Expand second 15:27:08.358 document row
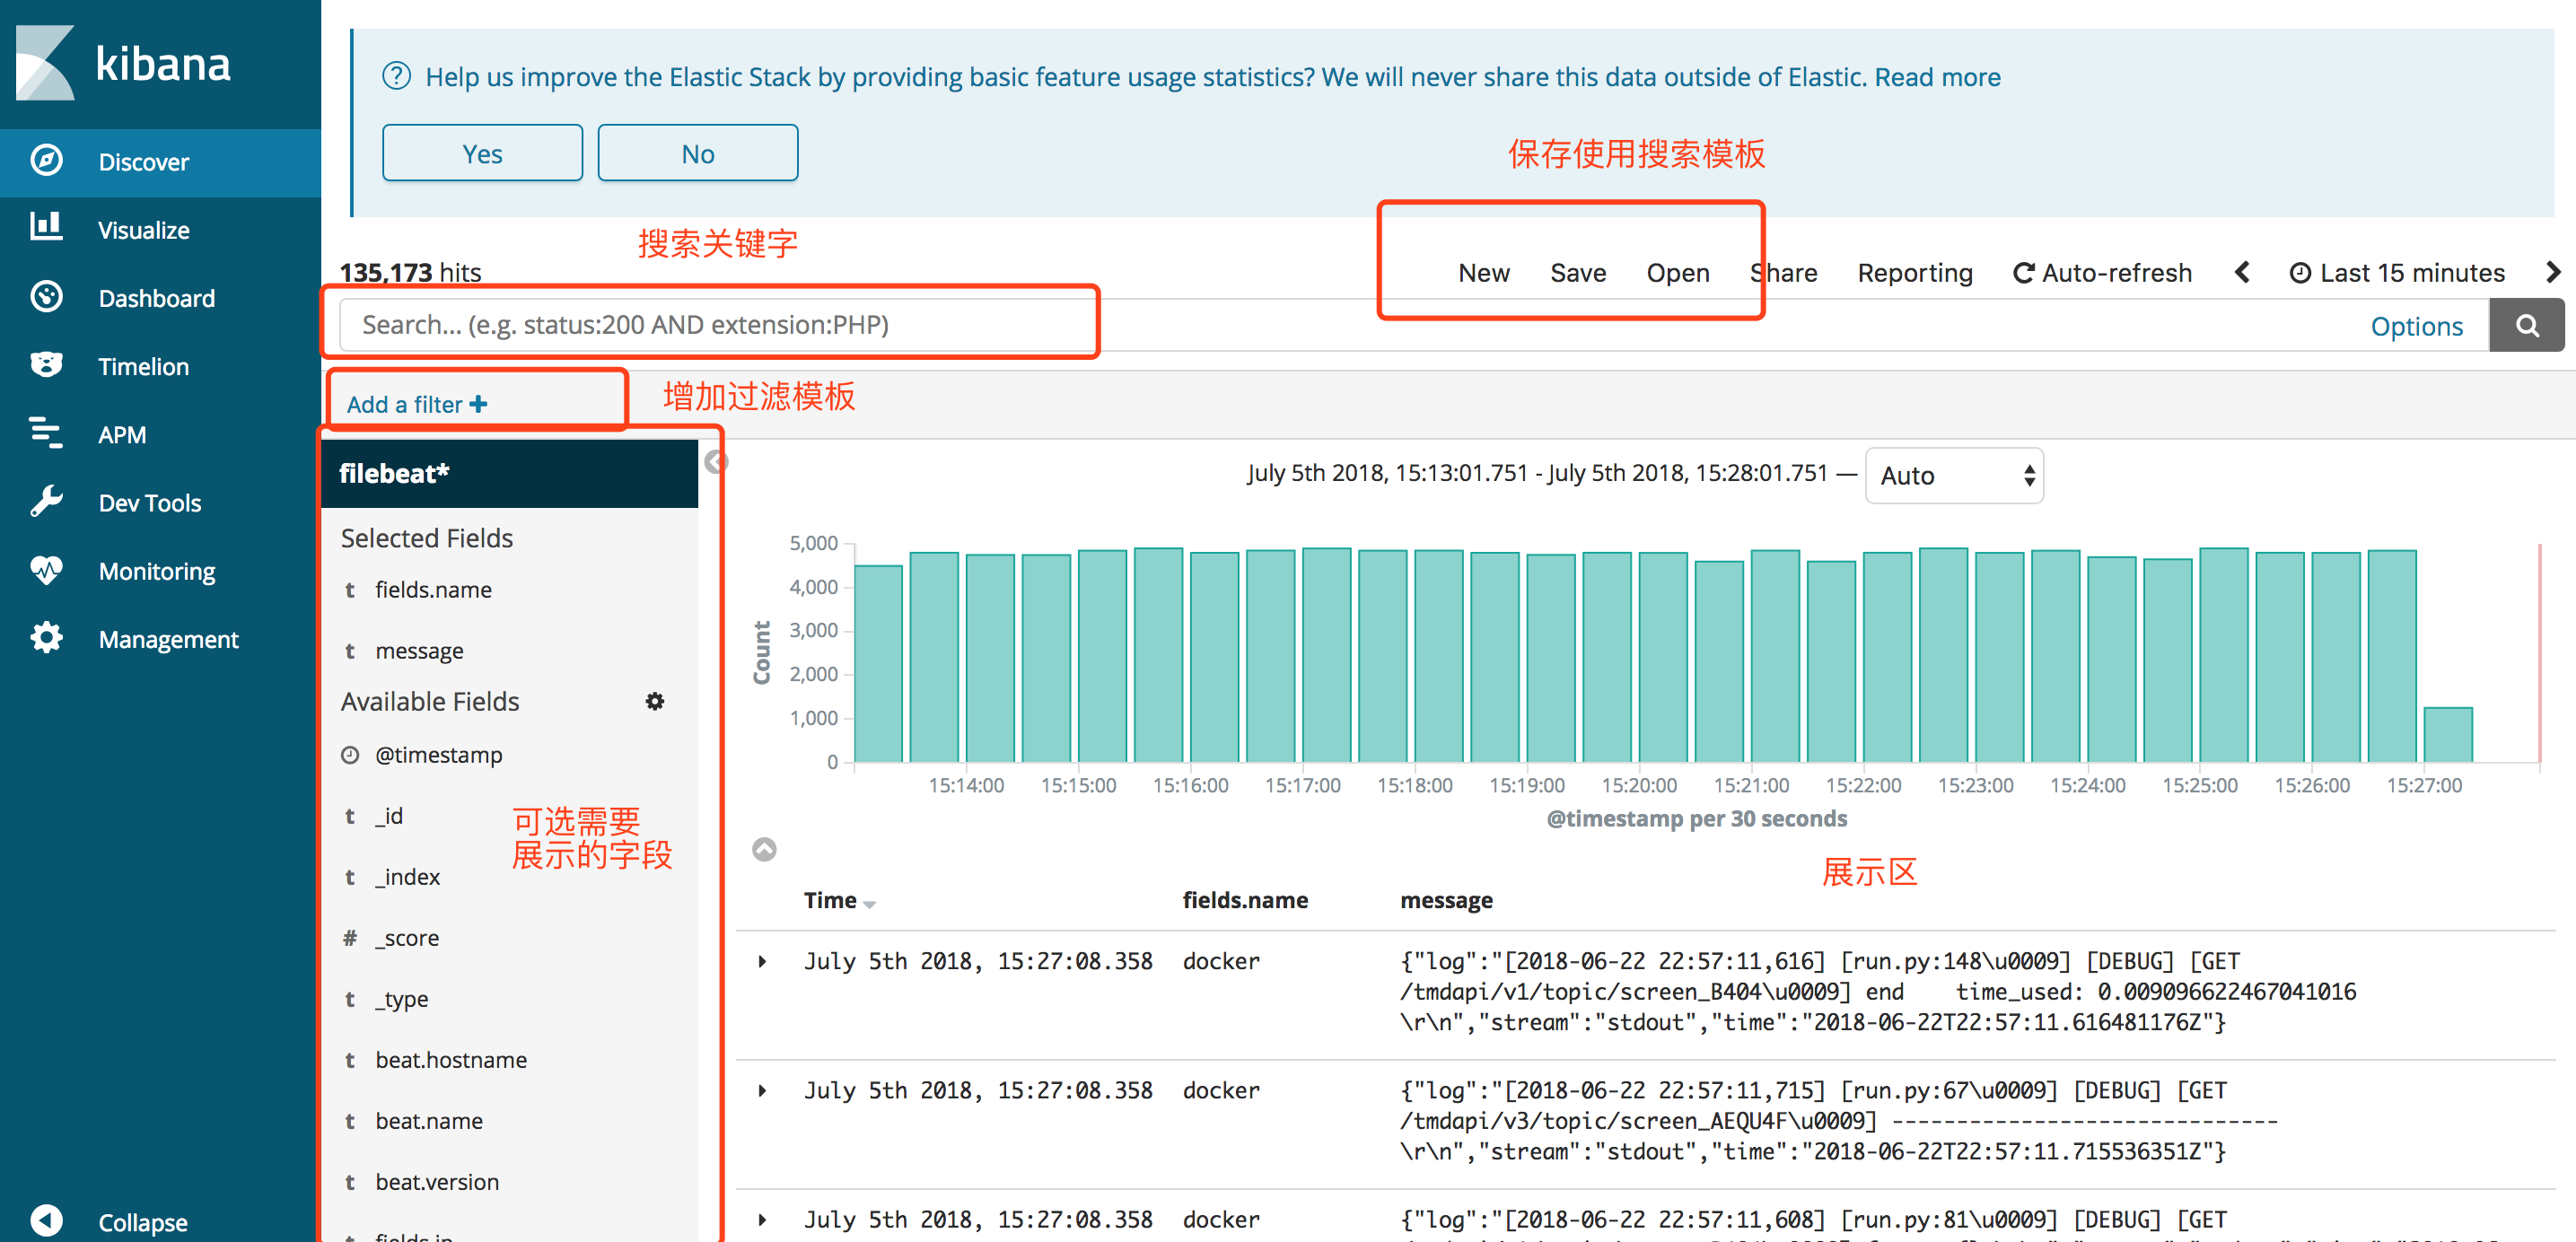 762,1090
